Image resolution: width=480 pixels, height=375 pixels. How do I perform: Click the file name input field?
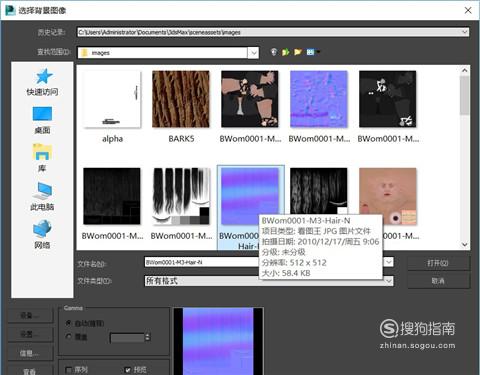[202, 262]
